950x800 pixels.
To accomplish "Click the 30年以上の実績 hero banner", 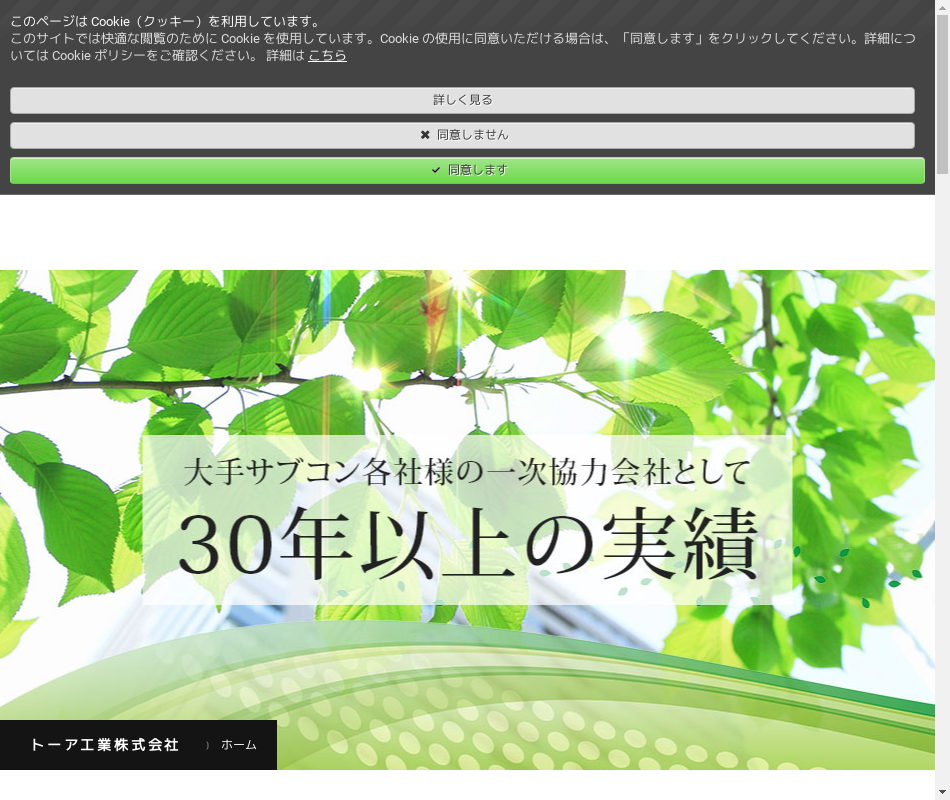I will tap(468, 542).
